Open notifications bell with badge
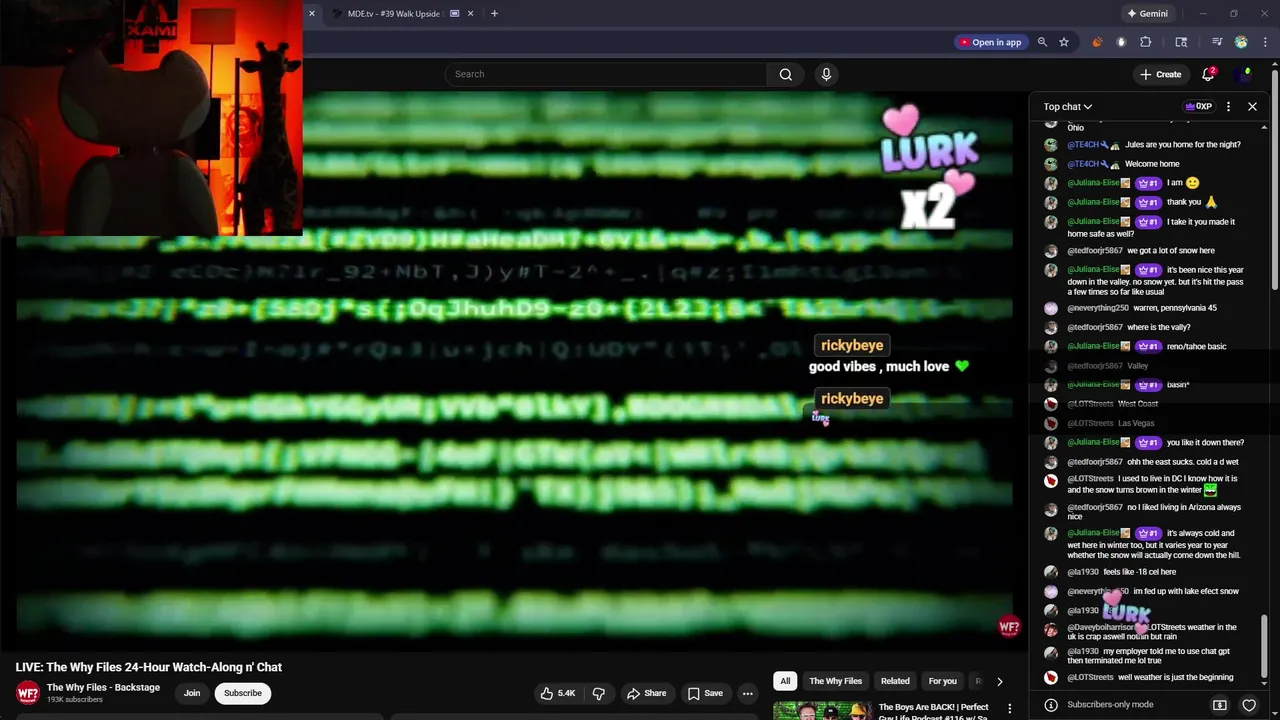The height and width of the screenshot is (720, 1280). click(1208, 74)
